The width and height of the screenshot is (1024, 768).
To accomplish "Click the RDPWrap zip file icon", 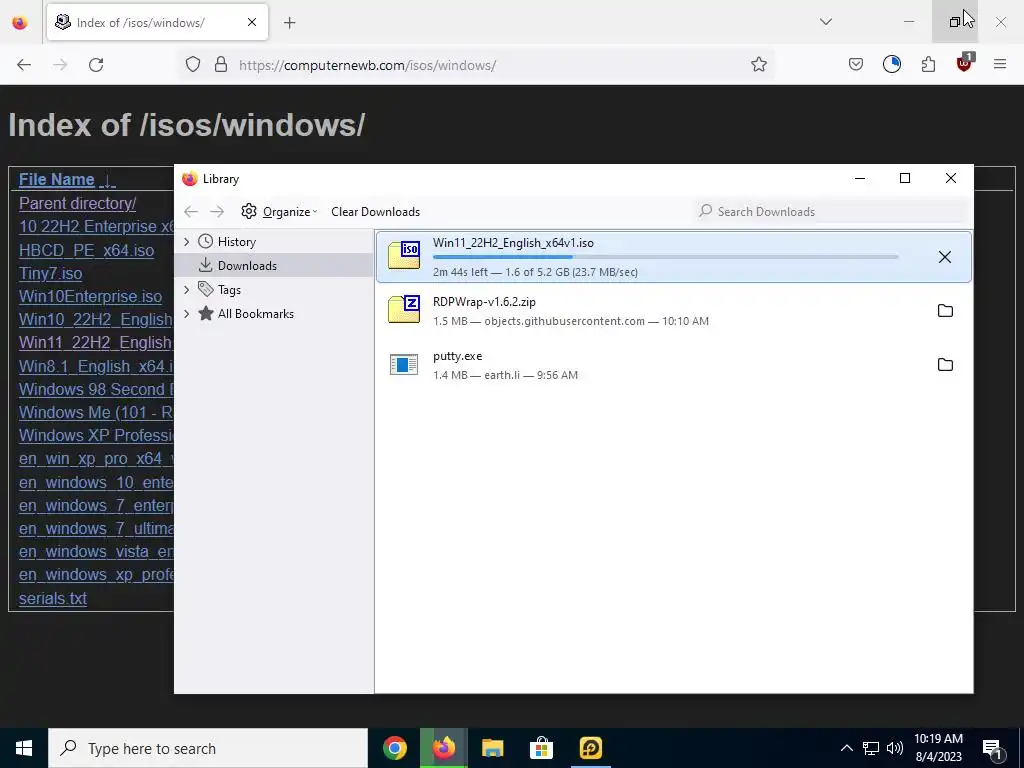I will (x=404, y=310).
